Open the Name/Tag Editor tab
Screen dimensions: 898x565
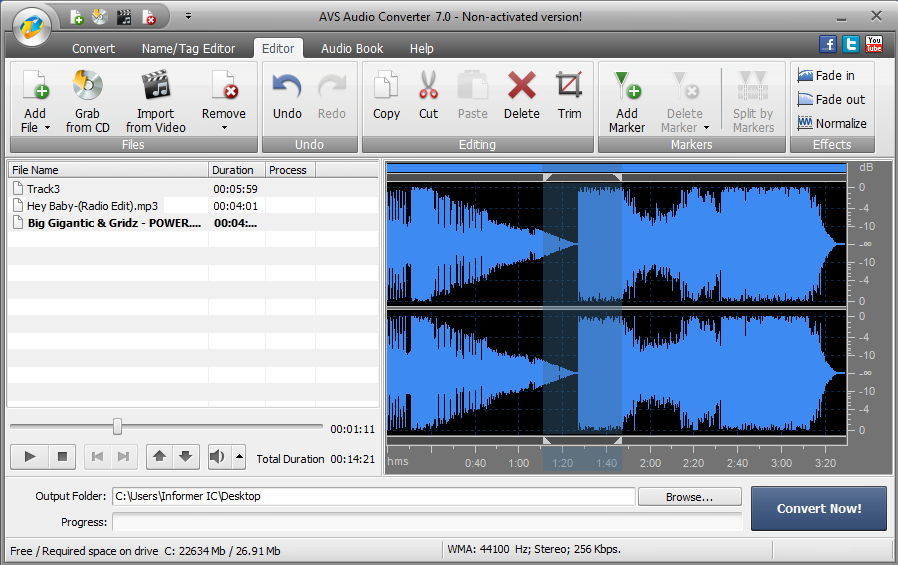click(x=188, y=49)
